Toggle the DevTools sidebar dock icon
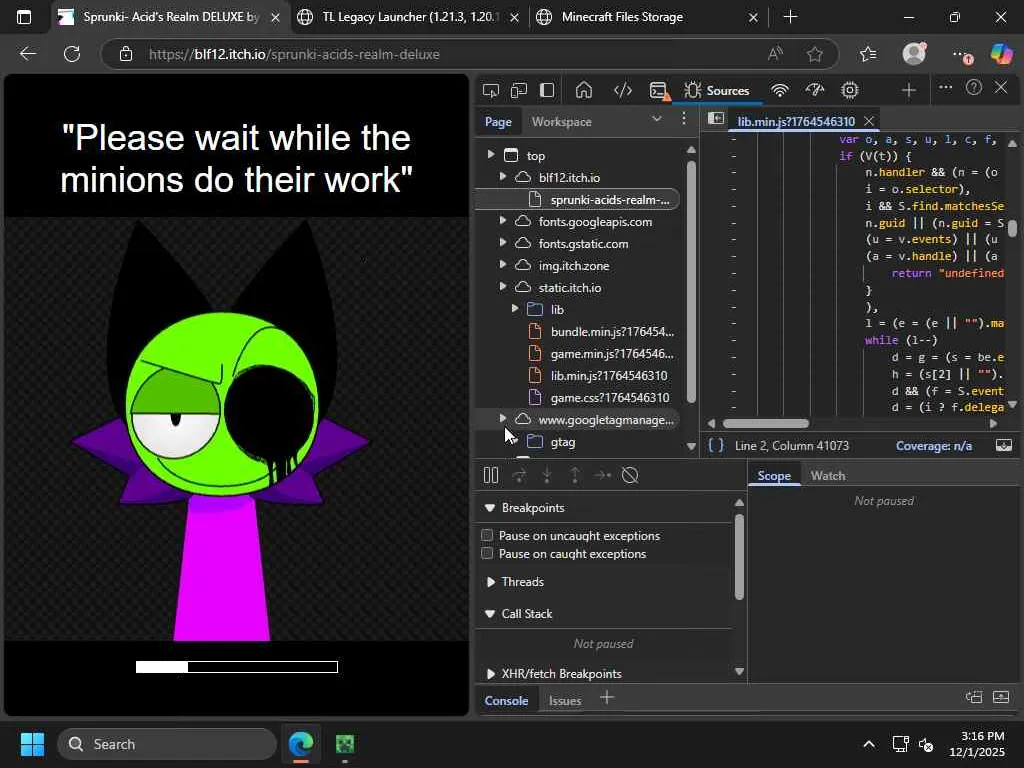Screen dimensions: 1024x768 tap(547, 90)
